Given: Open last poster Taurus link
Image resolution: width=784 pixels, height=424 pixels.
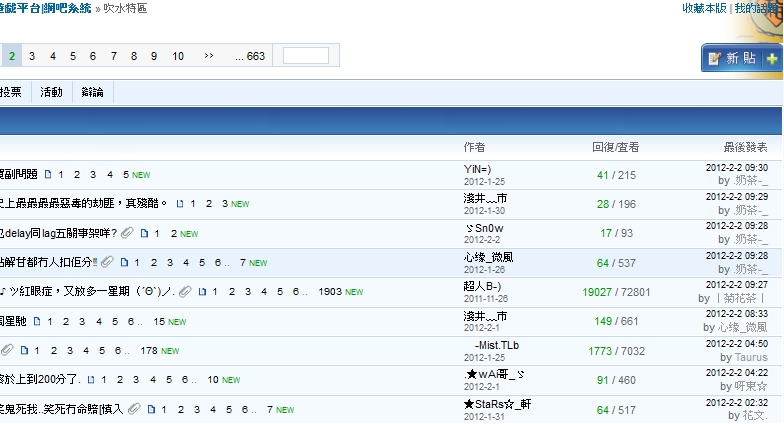Looking at the screenshot, I should click(750, 358).
